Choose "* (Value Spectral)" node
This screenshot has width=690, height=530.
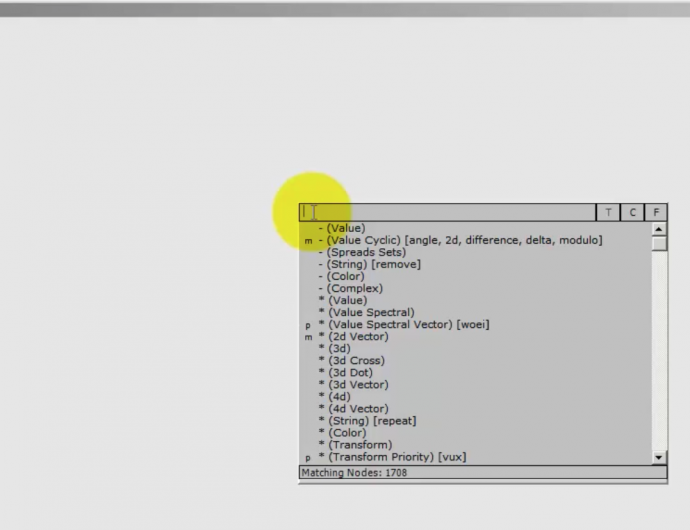366,313
